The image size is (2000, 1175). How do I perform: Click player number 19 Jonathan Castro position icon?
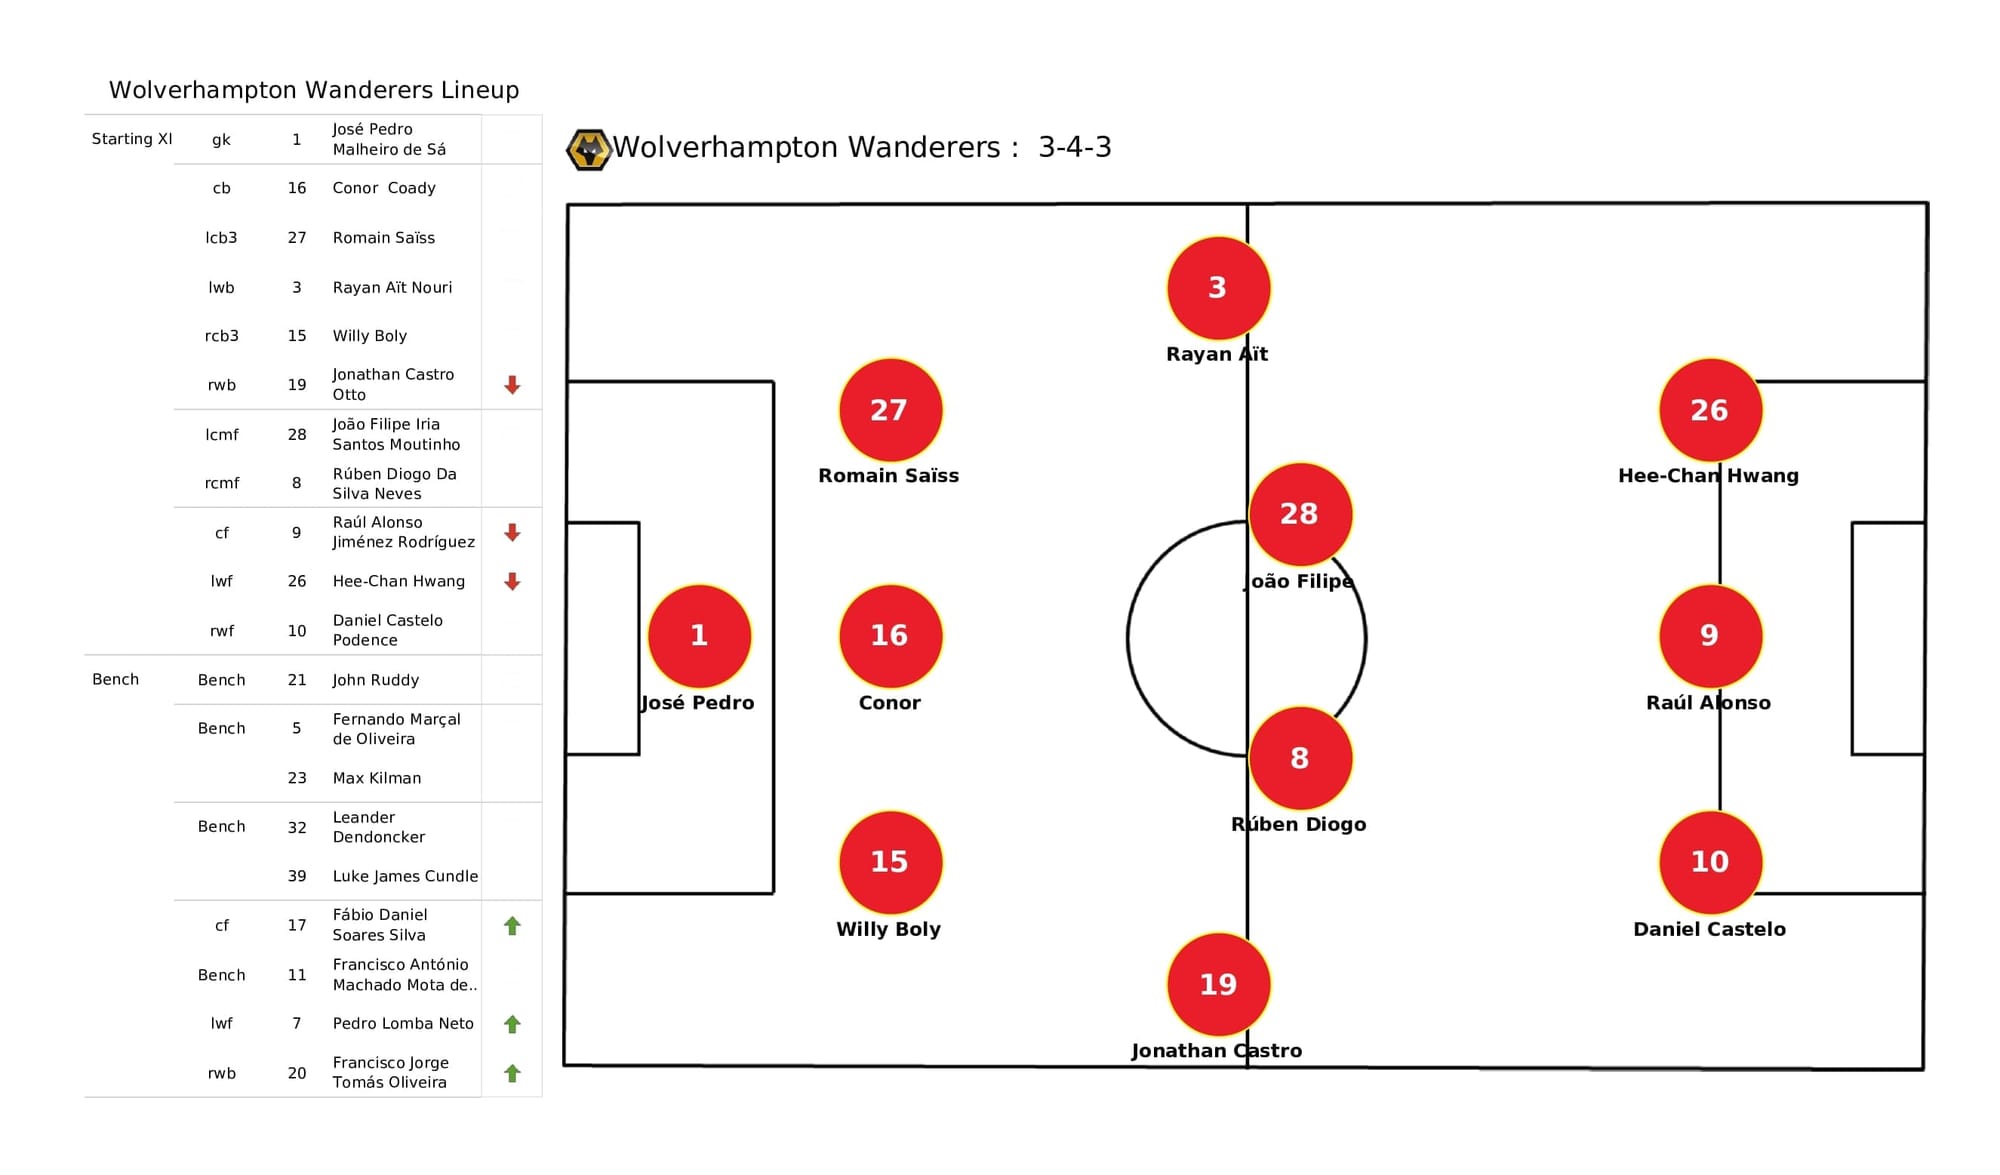[x=1213, y=983]
